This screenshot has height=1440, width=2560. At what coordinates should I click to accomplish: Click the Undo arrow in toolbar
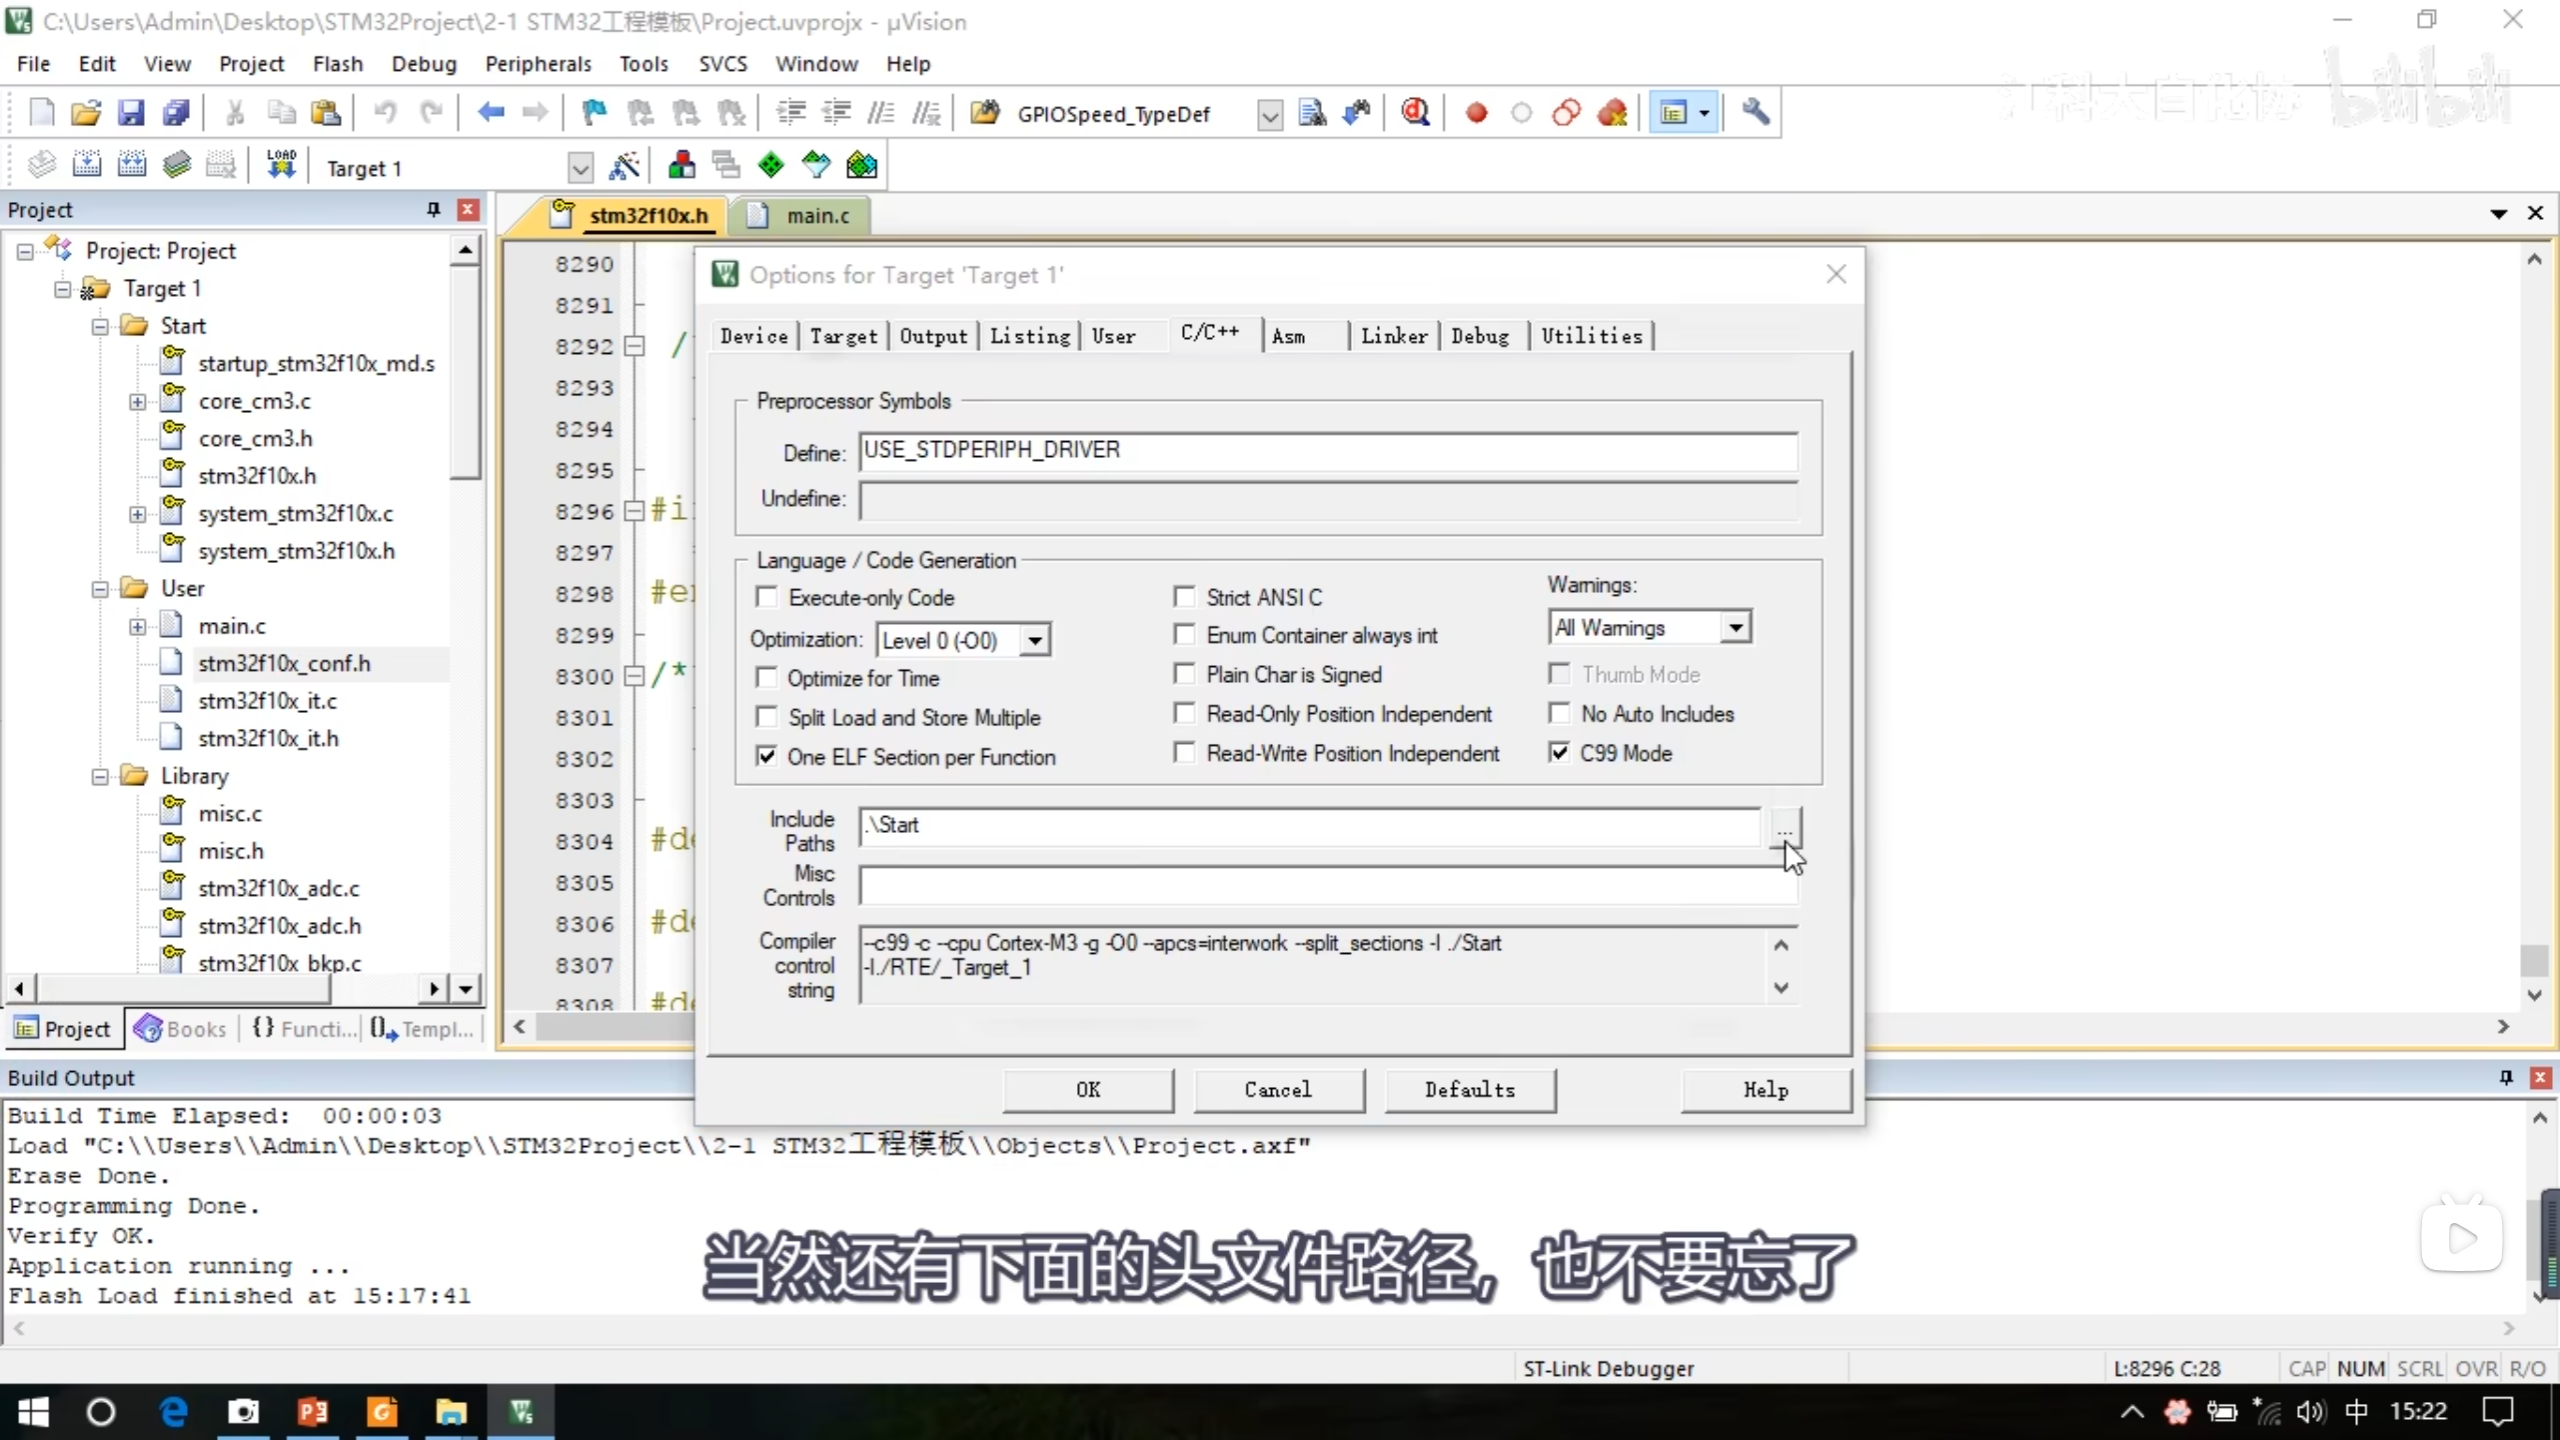tap(385, 113)
